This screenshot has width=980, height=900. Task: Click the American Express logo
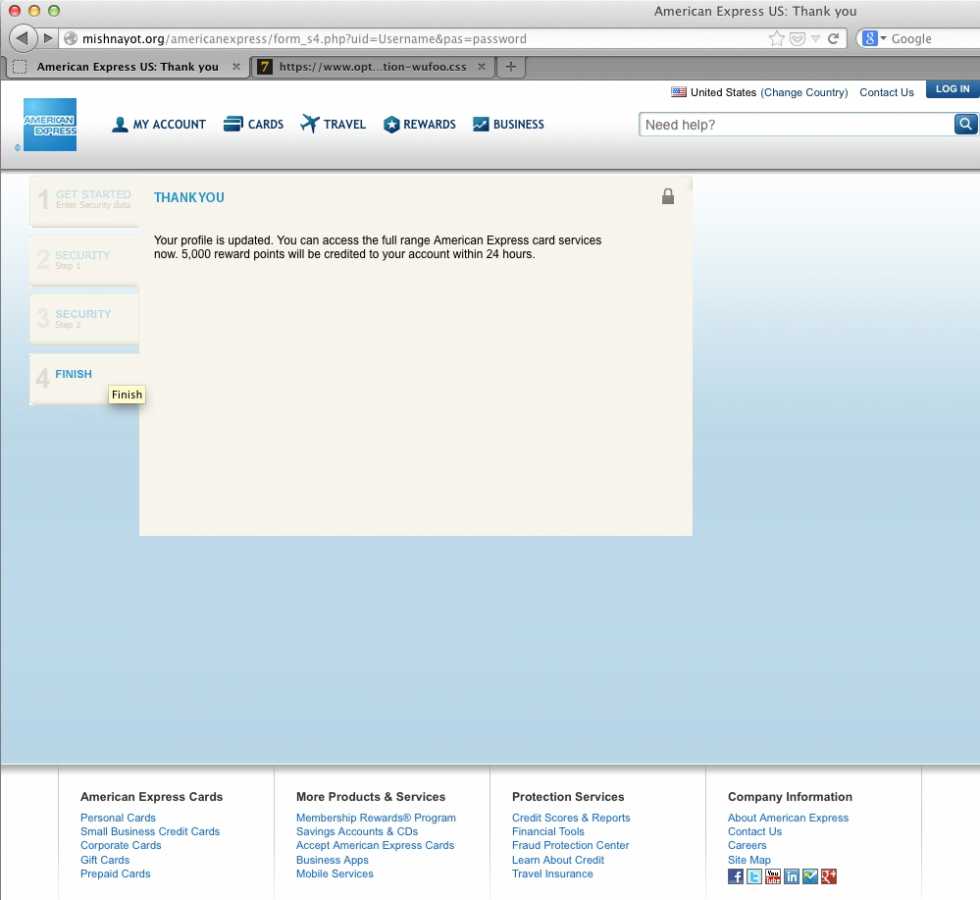50,125
